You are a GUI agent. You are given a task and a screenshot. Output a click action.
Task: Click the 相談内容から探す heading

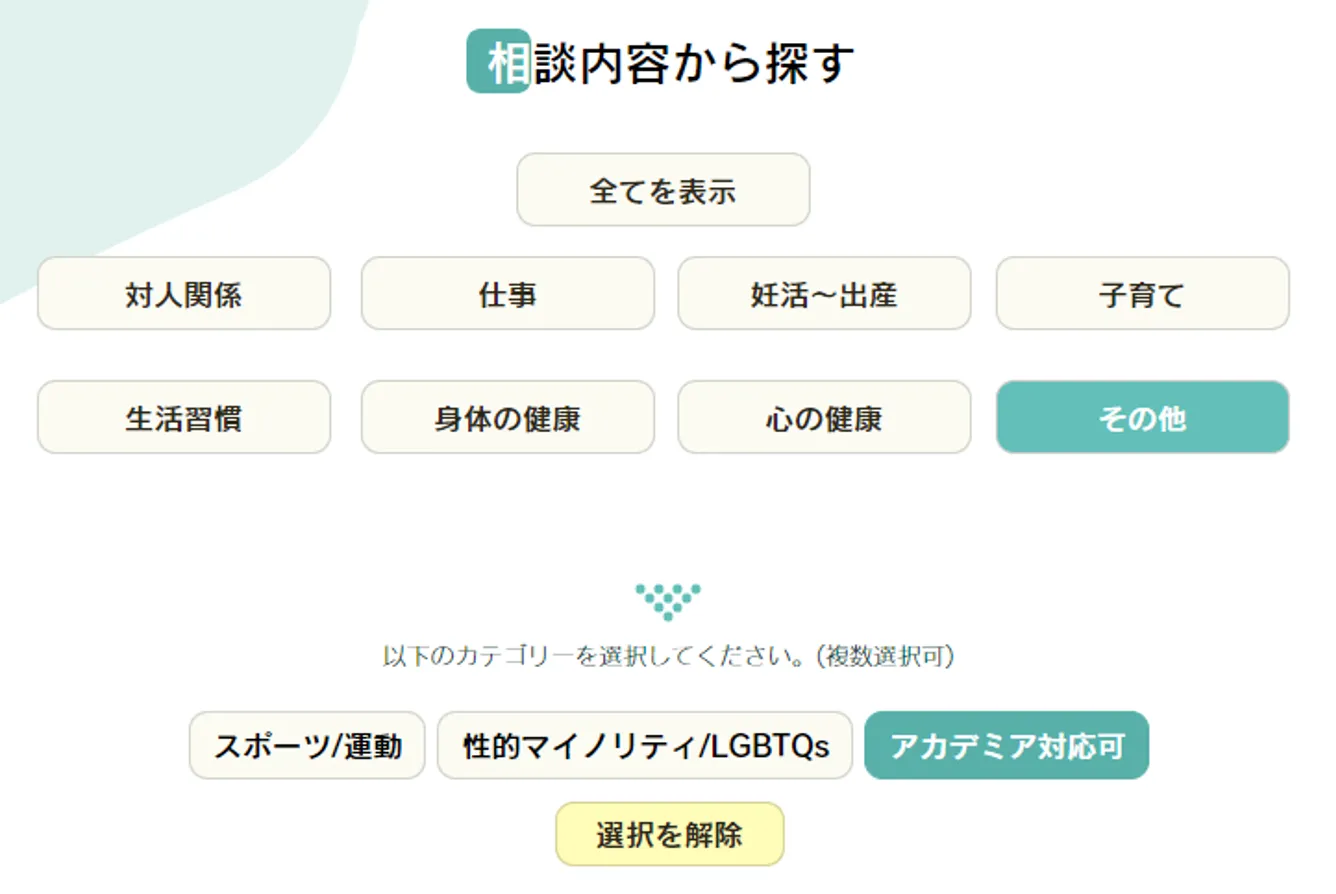pyautogui.click(x=662, y=63)
